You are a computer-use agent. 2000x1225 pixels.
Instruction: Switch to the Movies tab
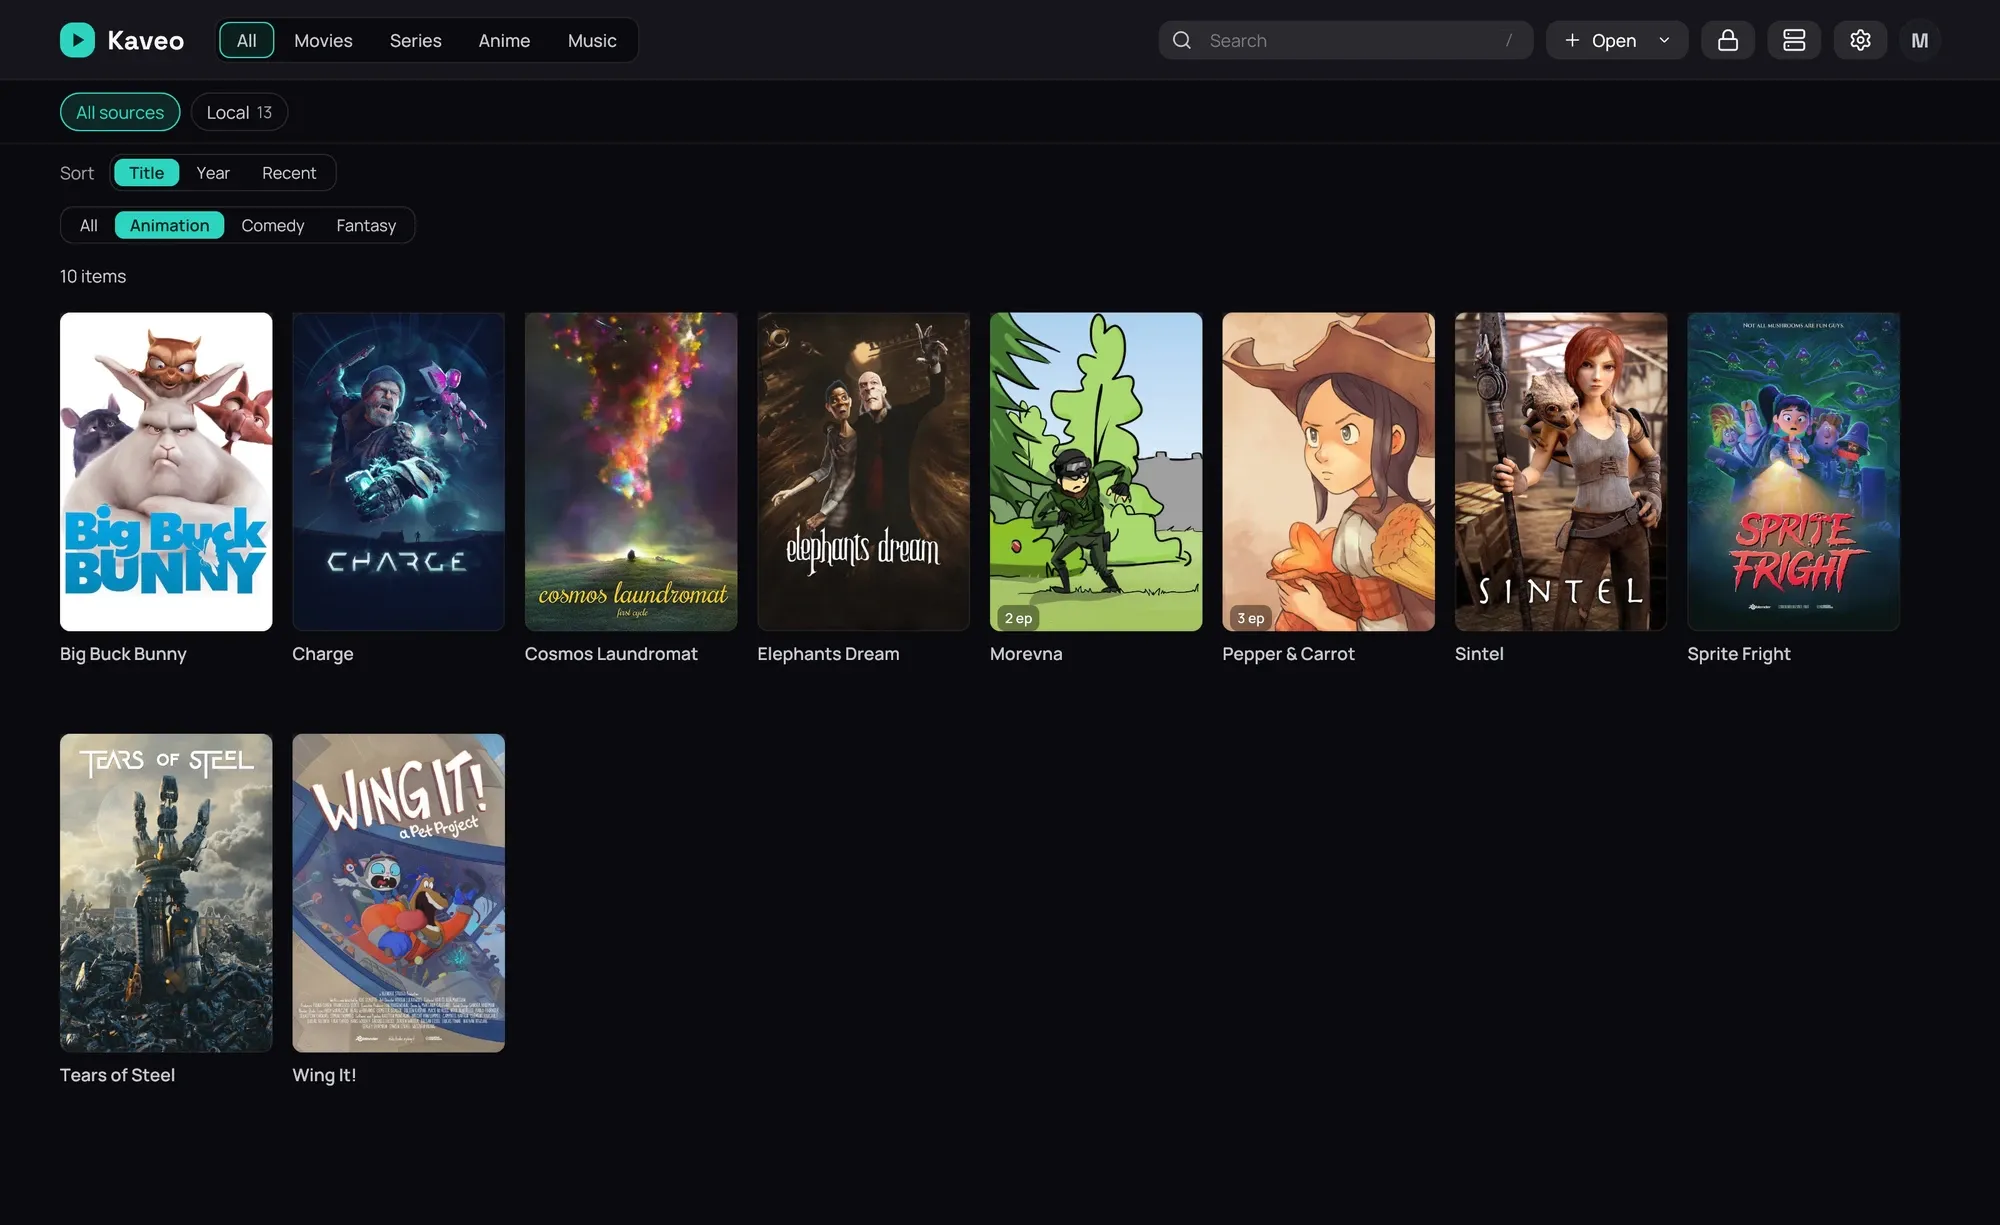323,40
